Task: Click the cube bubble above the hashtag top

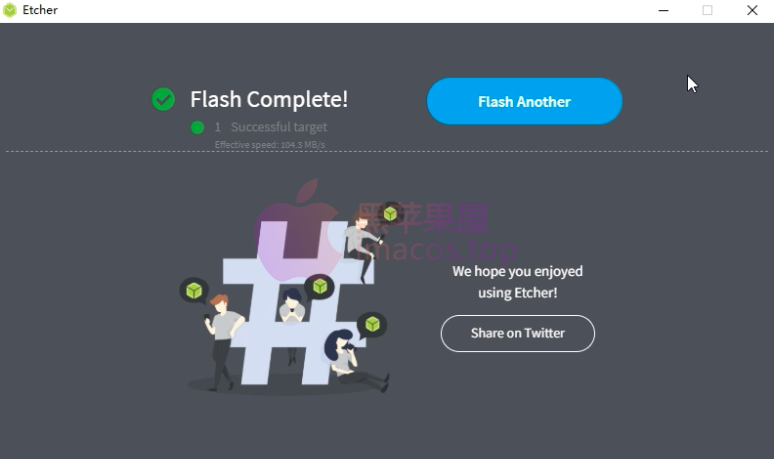Action: [391, 214]
